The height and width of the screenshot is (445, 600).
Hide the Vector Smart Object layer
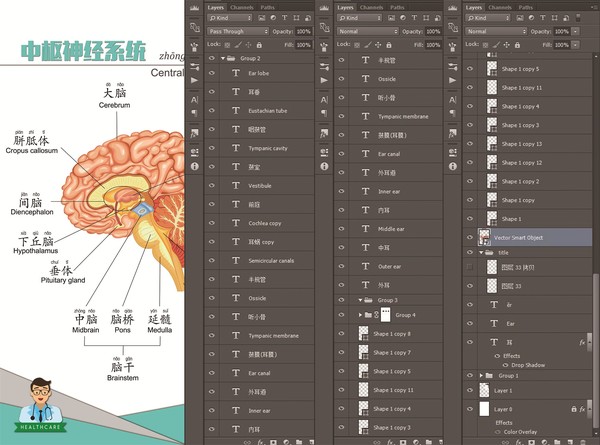tap(470, 238)
